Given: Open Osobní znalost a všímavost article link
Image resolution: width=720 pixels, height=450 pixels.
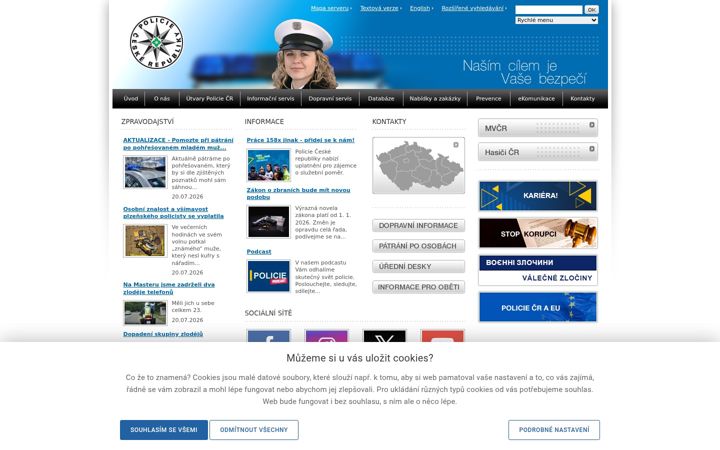Looking at the screenshot, I should pos(173,213).
